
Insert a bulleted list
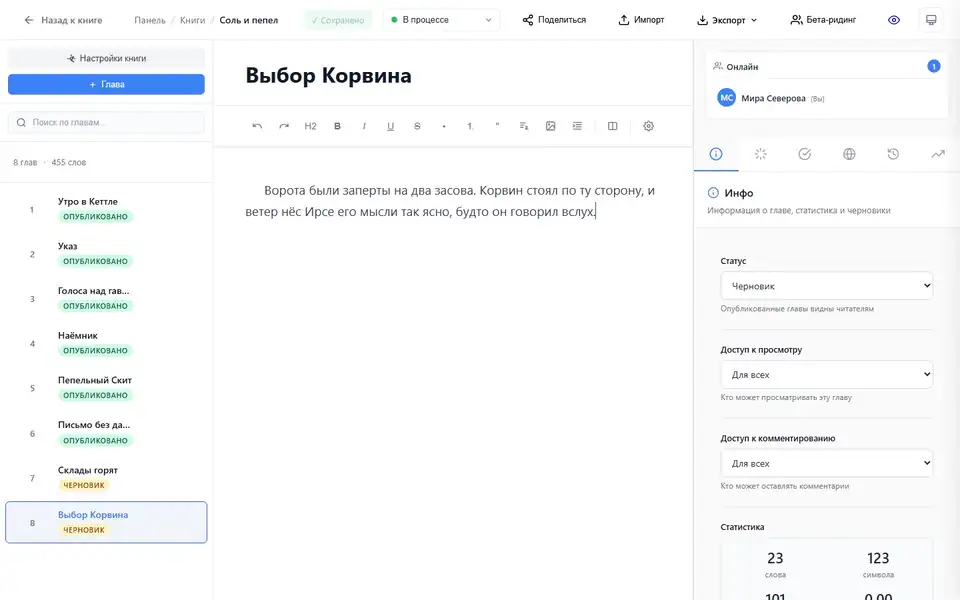pyautogui.click(x=444, y=126)
